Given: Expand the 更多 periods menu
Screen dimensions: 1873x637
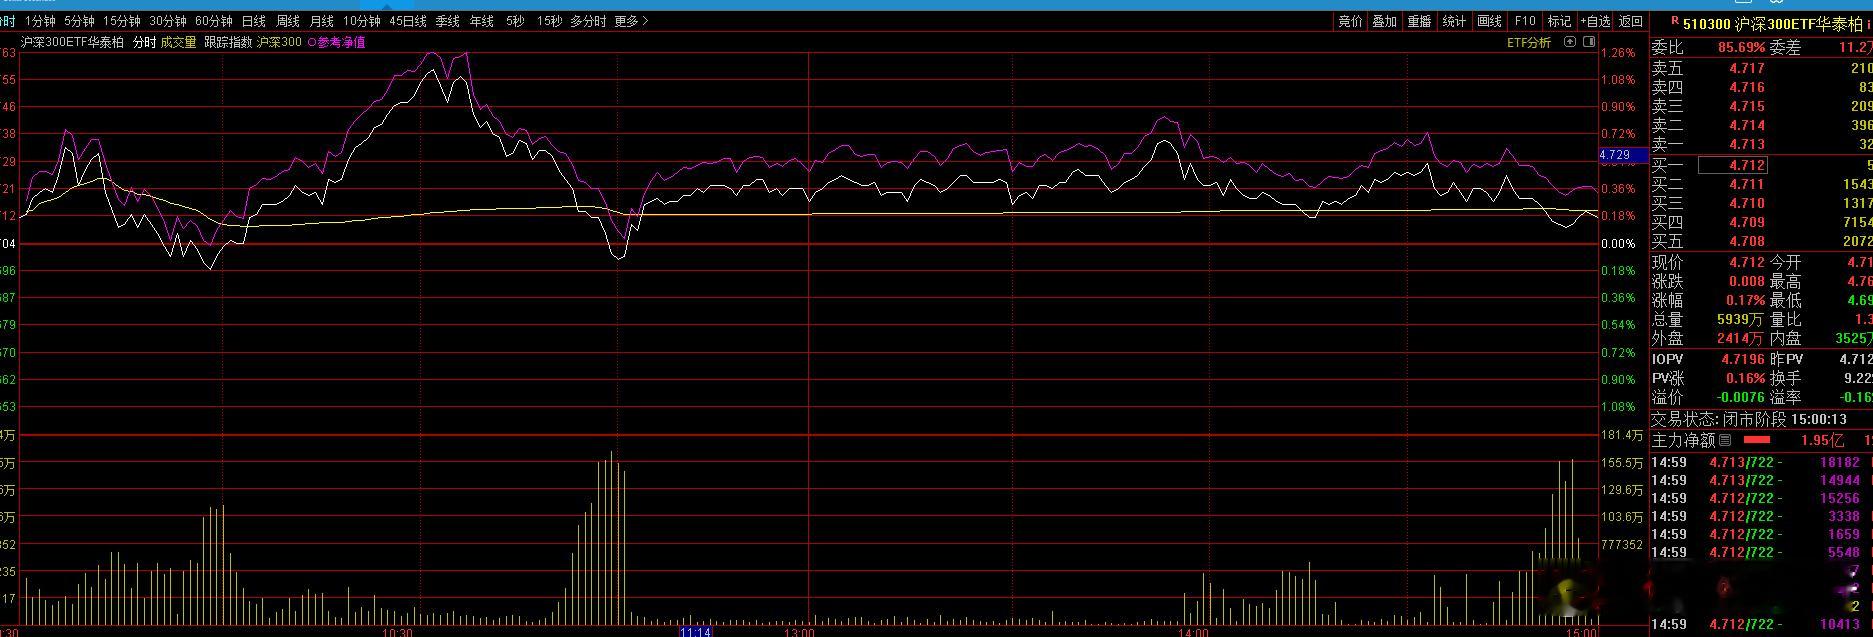Looking at the screenshot, I should [x=631, y=21].
